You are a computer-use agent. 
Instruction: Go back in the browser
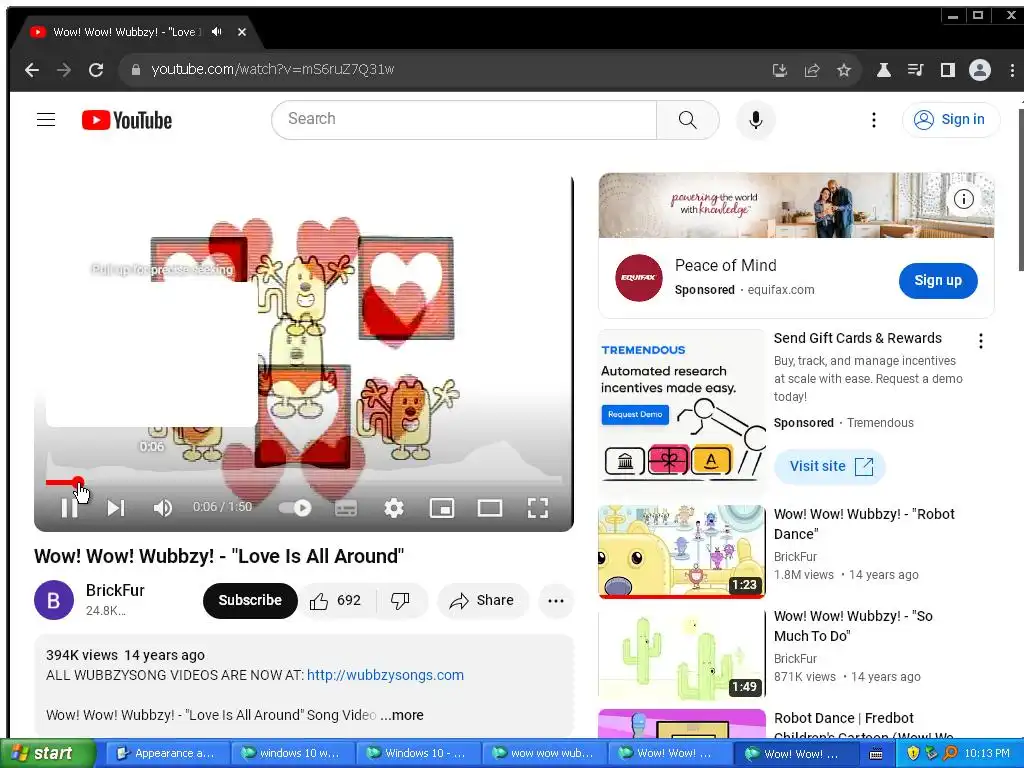click(x=31, y=70)
